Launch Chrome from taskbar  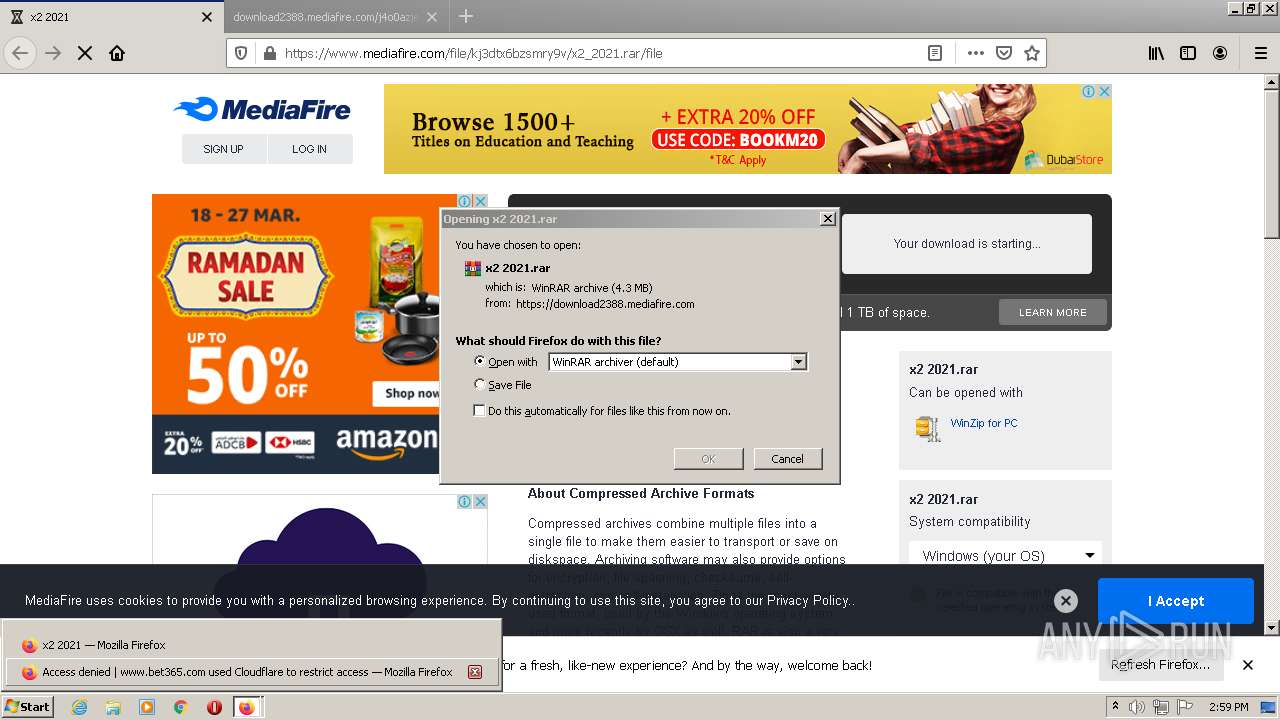click(x=180, y=707)
